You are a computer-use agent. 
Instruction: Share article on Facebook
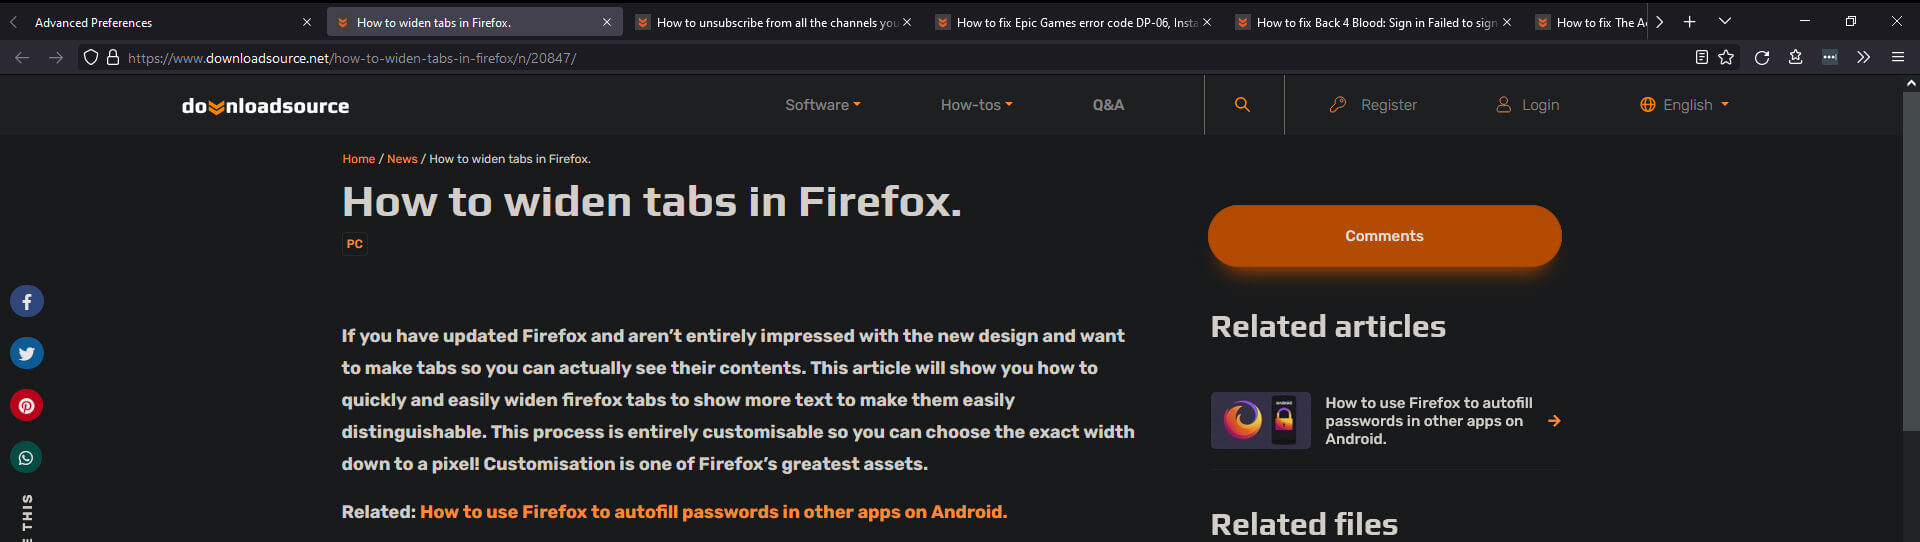(27, 302)
